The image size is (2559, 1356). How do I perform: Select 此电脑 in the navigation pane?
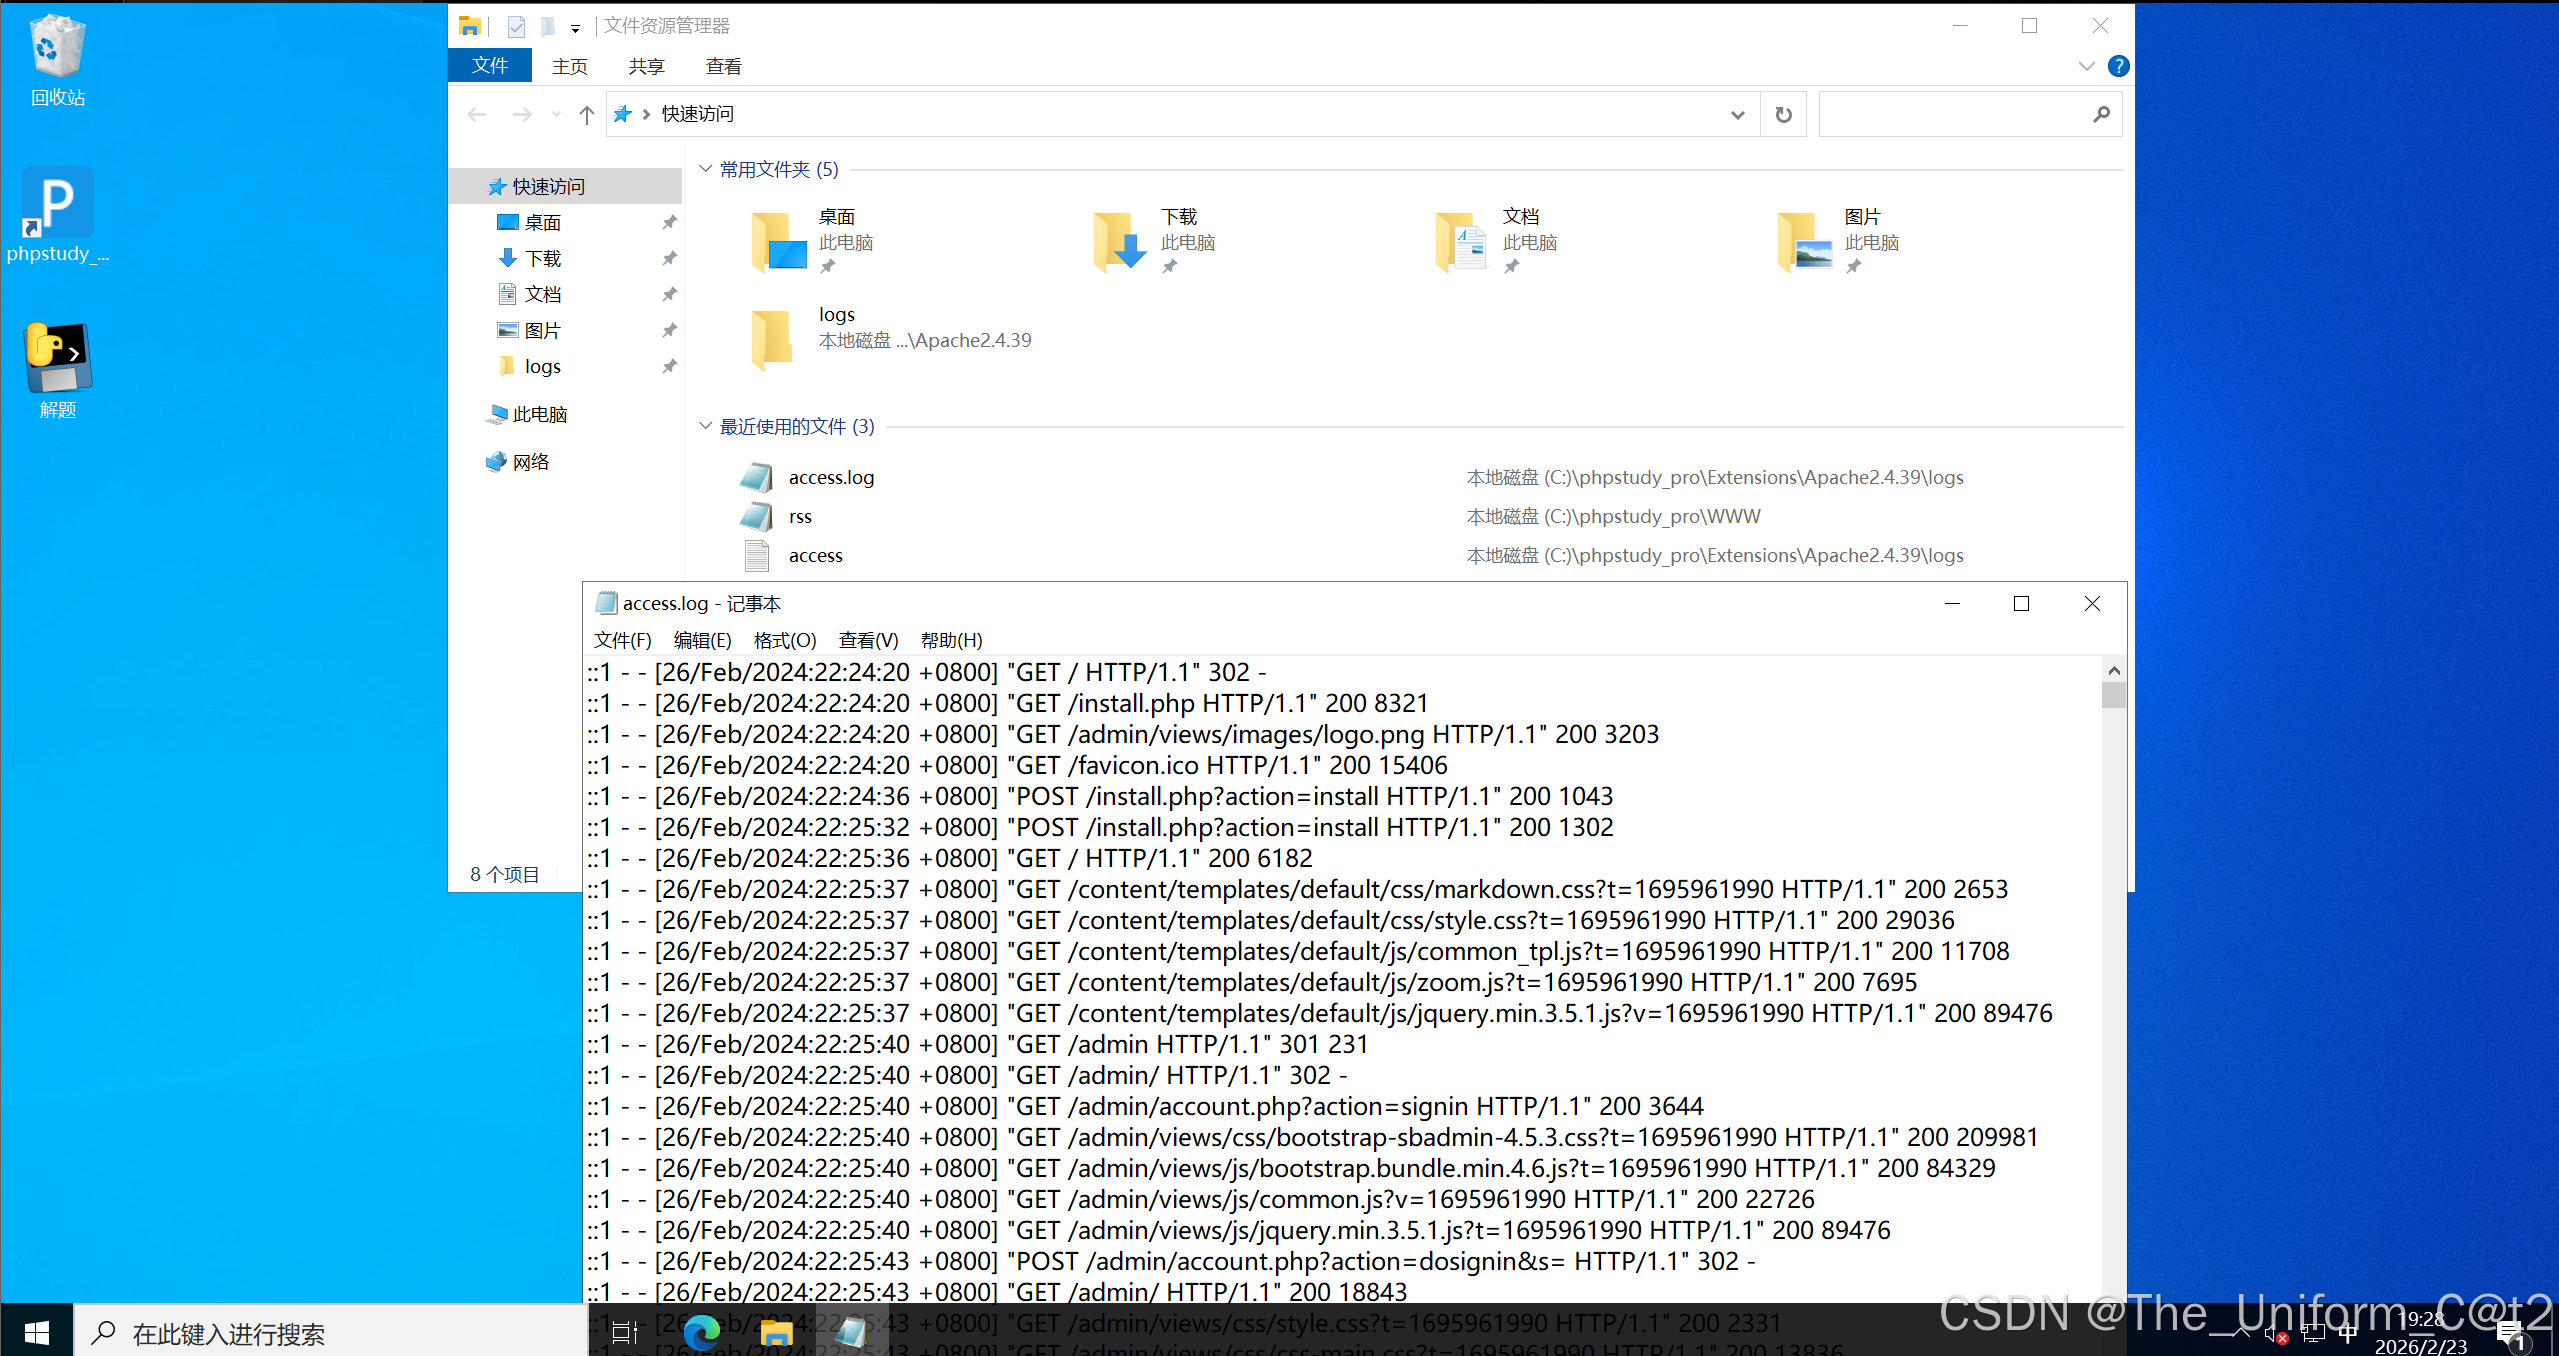[539, 414]
